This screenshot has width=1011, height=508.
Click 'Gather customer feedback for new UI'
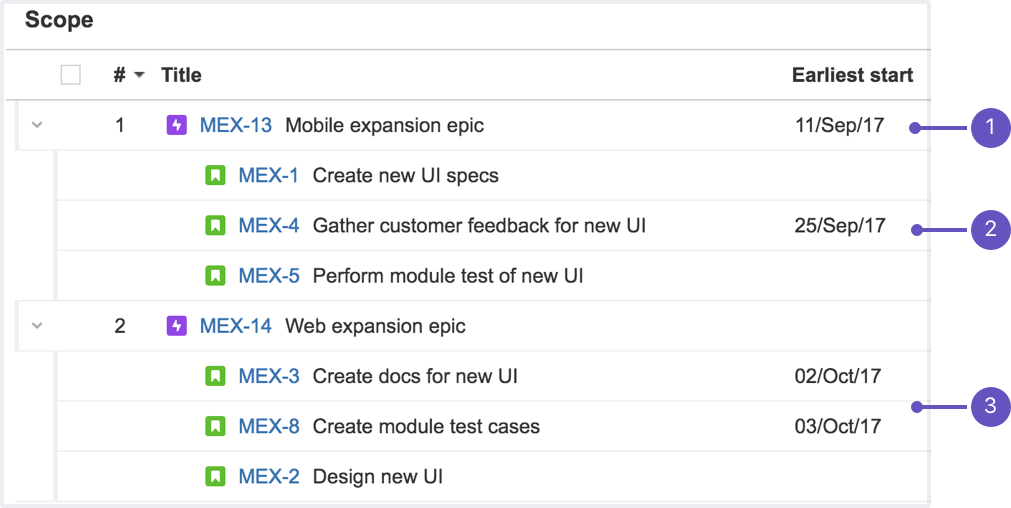(x=479, y=226)
